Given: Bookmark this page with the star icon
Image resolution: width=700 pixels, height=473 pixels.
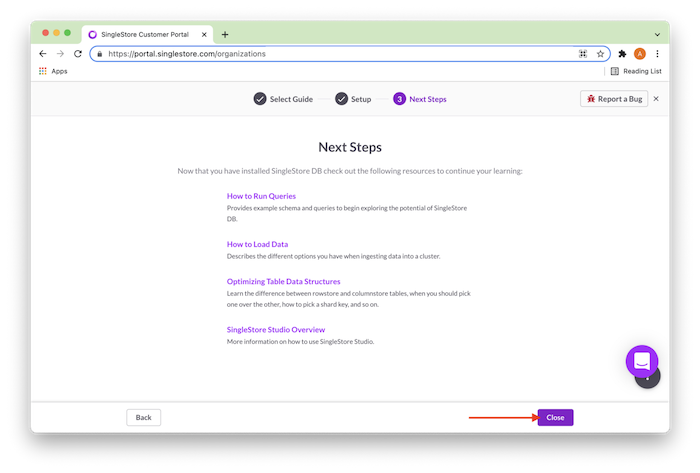Looking at the screenshot, I should pos(600,54).
